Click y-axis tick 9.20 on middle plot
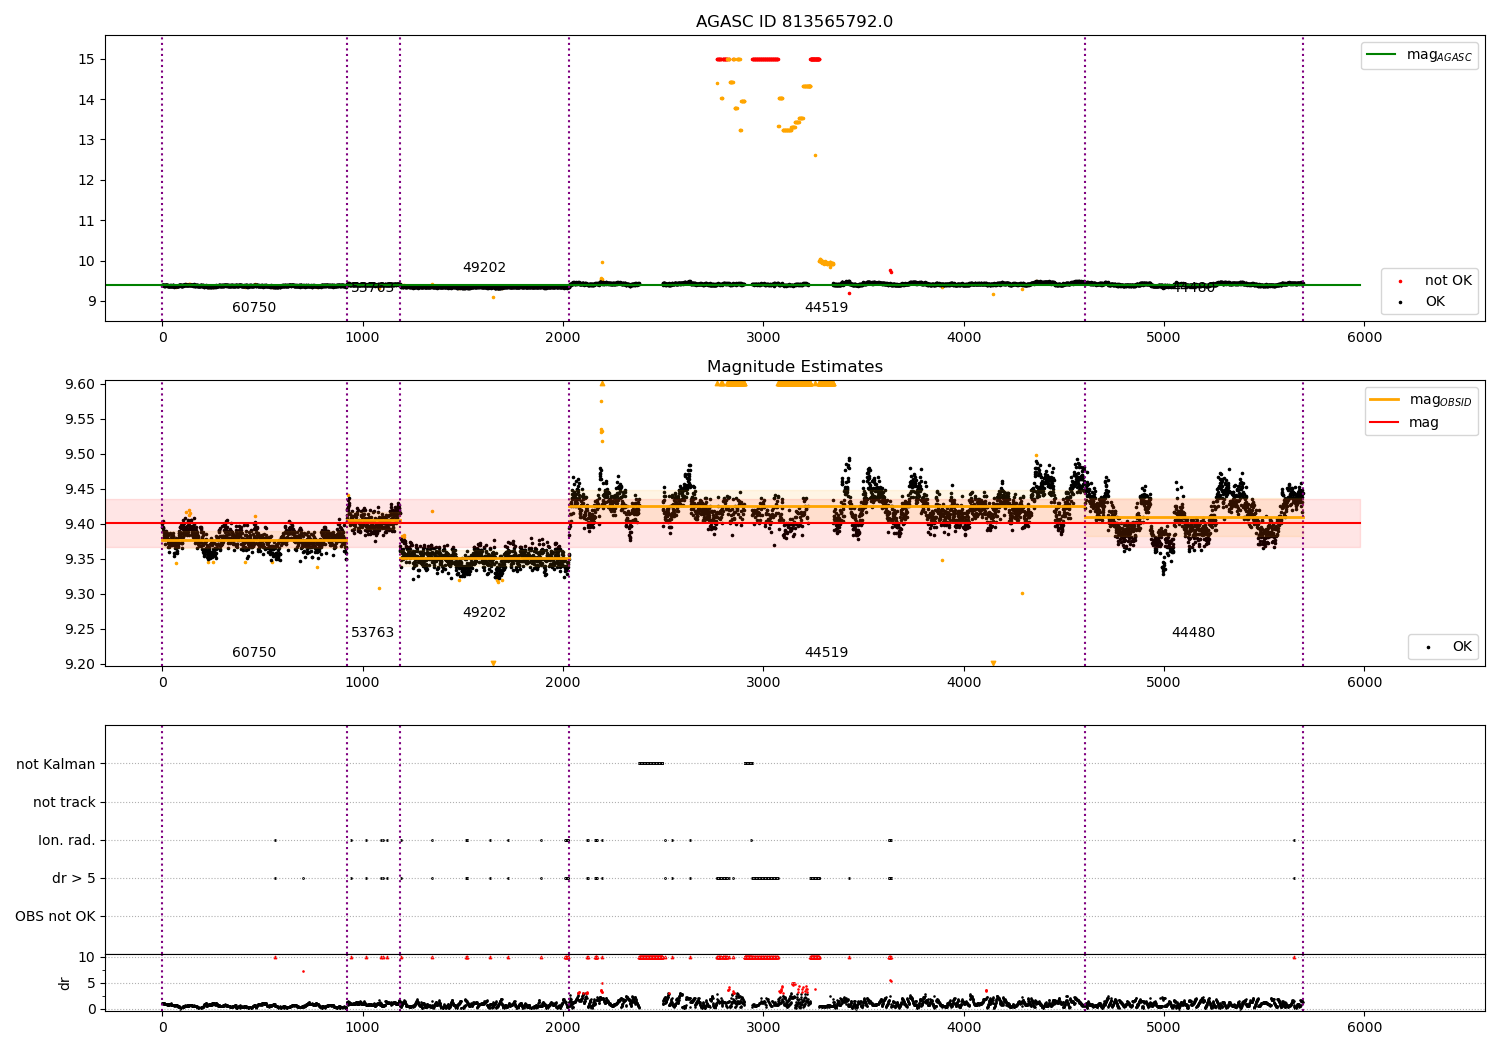The width and height of the screenshot is (1500, 1050). click(80, 664)
